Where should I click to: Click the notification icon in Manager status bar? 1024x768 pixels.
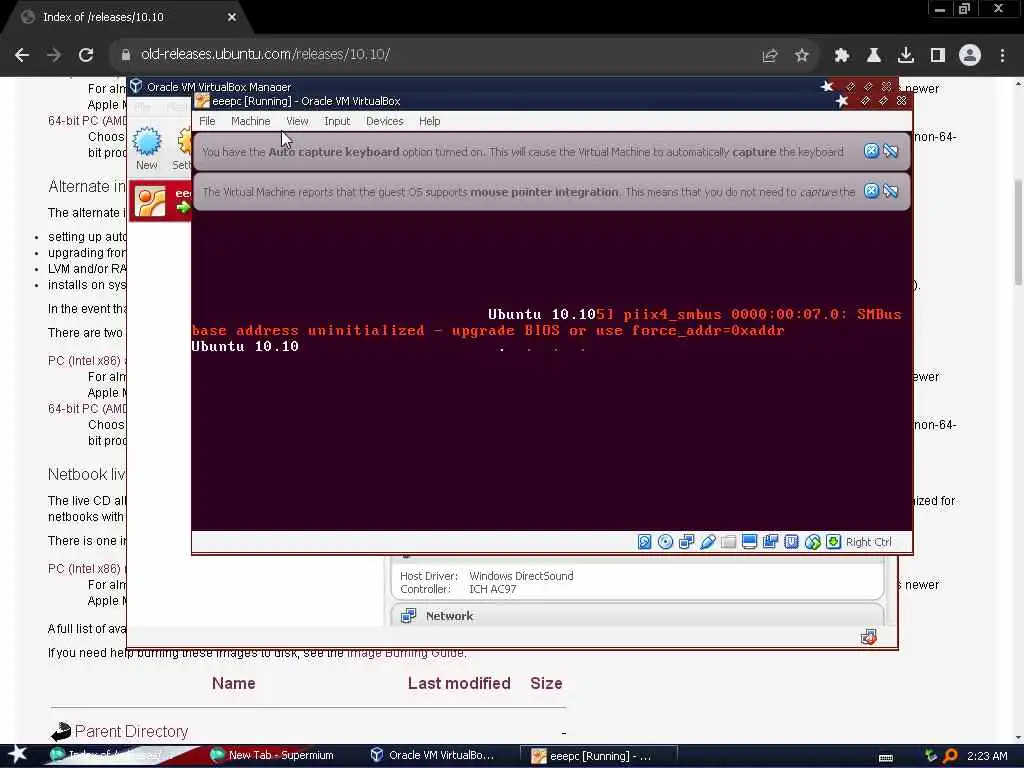[x=869, y=637]
